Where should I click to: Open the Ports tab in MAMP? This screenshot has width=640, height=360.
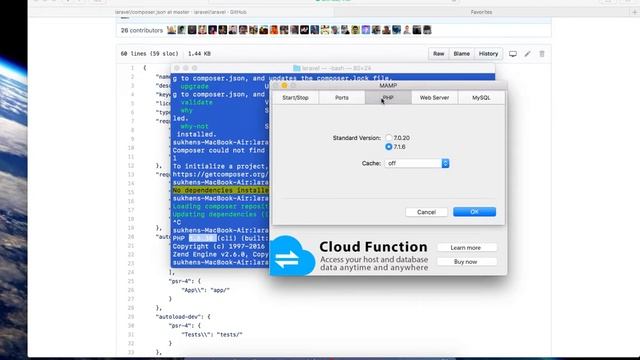pos(342,98)
